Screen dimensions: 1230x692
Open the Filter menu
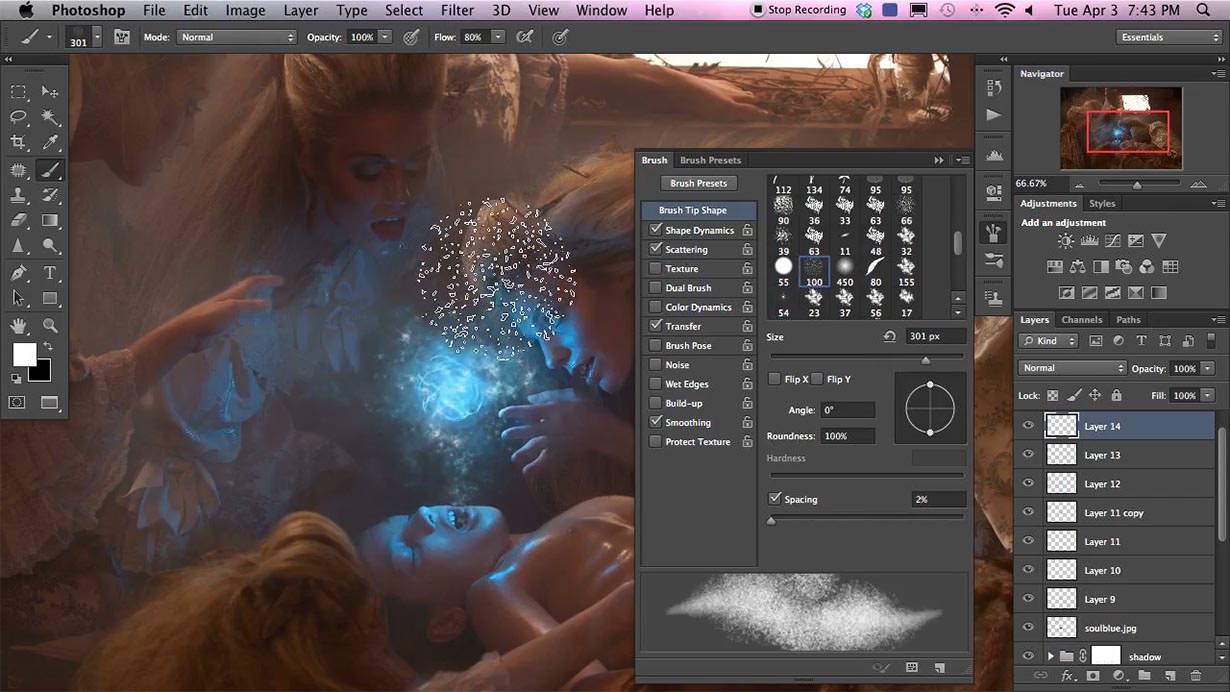pos(457,10)
